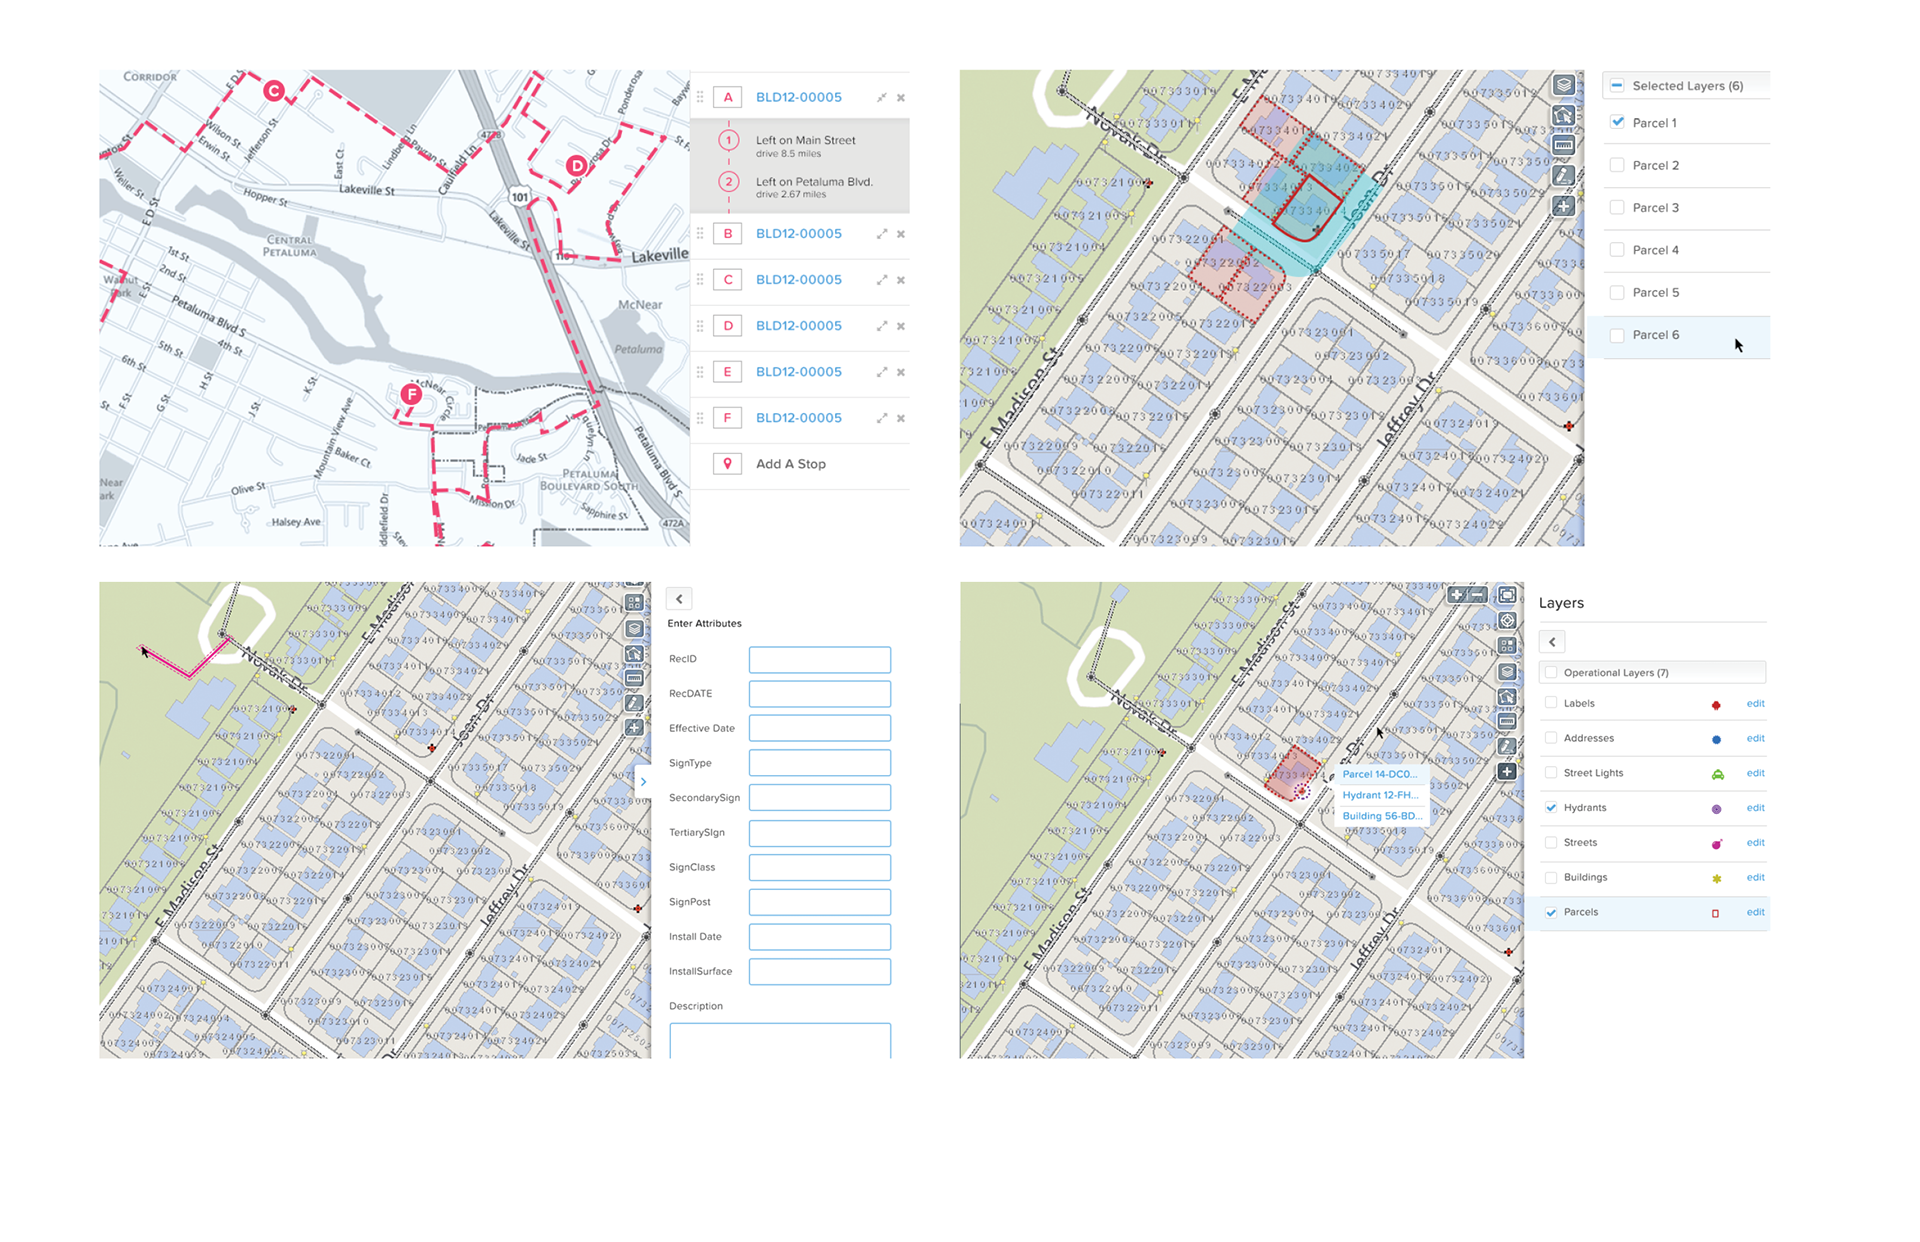This screenshot has height=1242, width=1920.
Task: Expand stop B directions with arrows icon
Action: click(882, 234)
